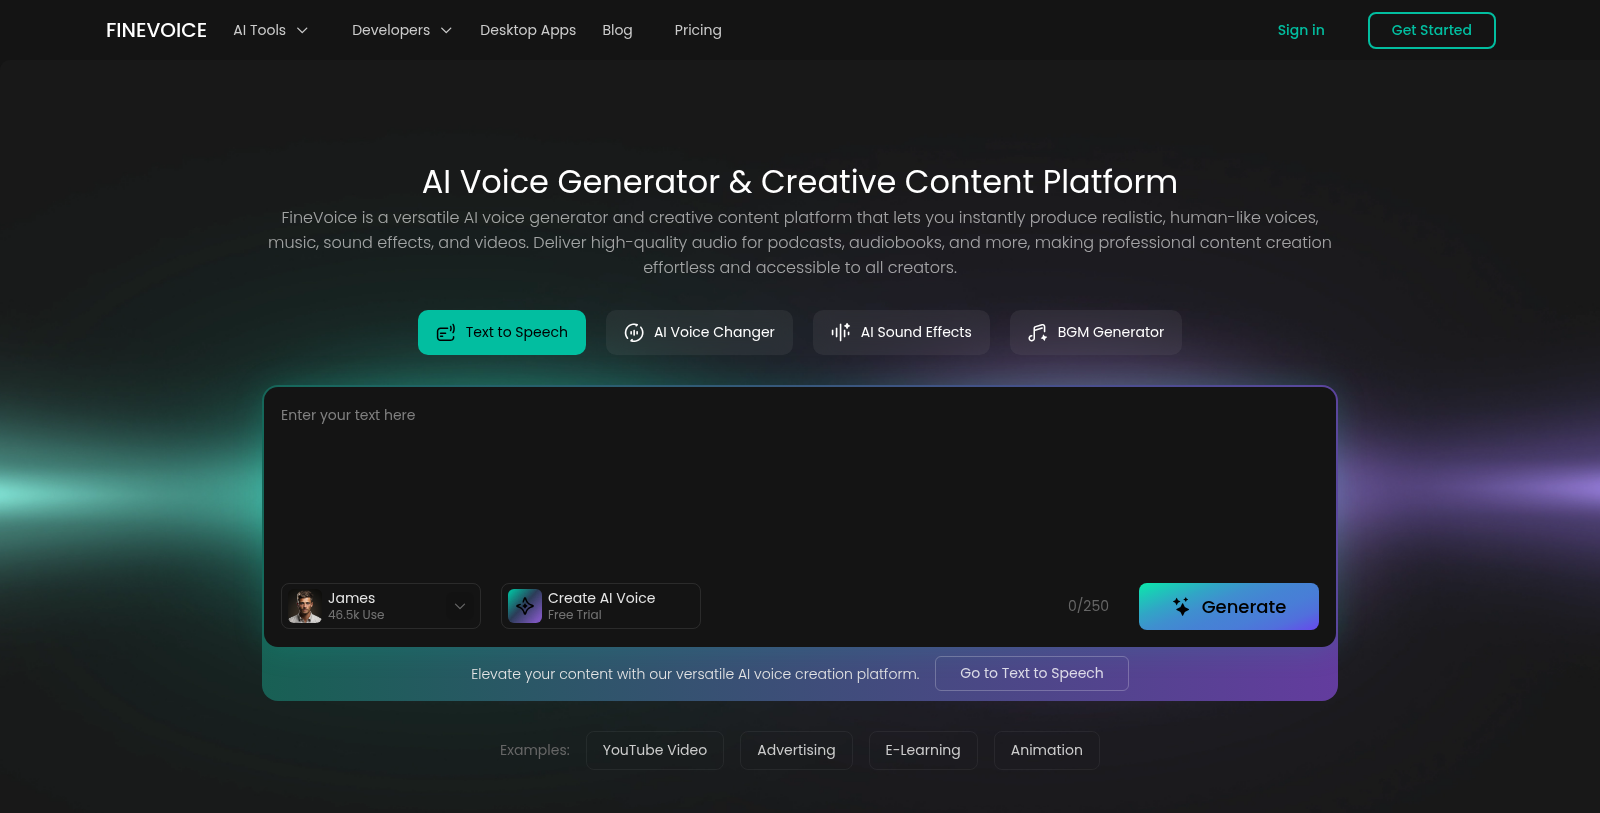Focus the 'Enter your text here' field
The height and width of the screenshot is (813, 1600).
800,480
